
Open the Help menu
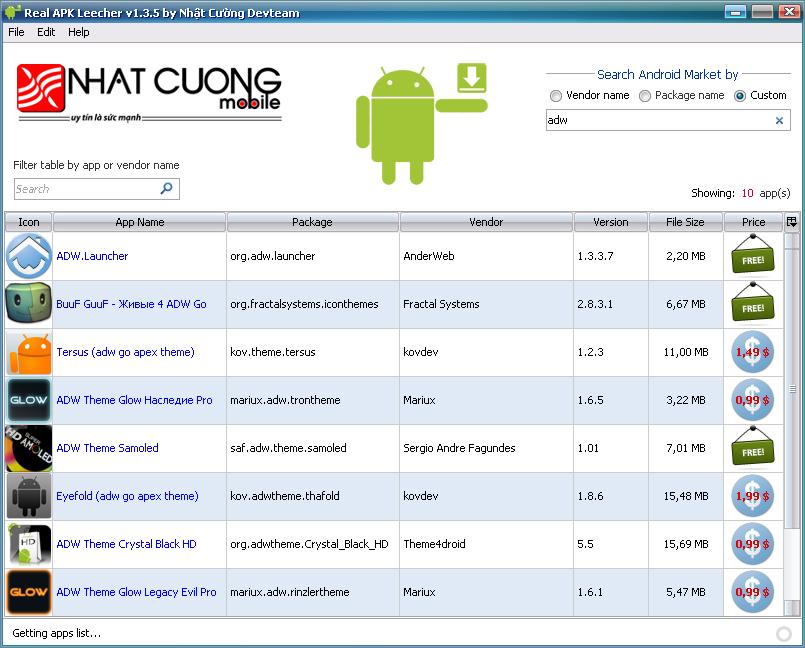(79, 32)
